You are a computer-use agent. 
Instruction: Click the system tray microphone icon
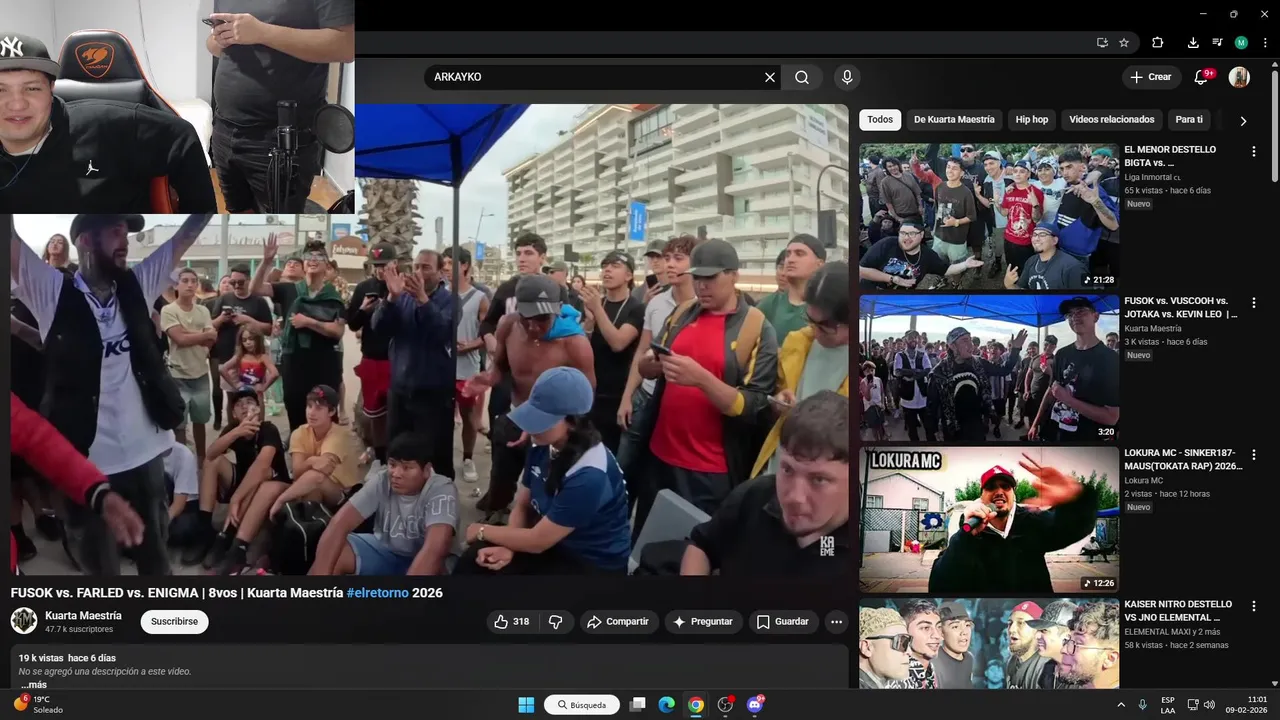coord(1142,705)
